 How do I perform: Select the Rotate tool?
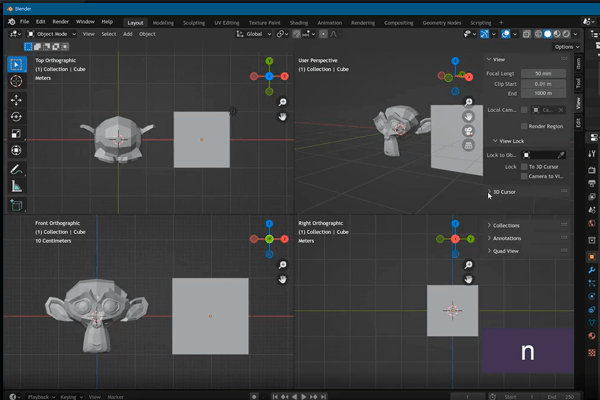click(x=16, y=117)
